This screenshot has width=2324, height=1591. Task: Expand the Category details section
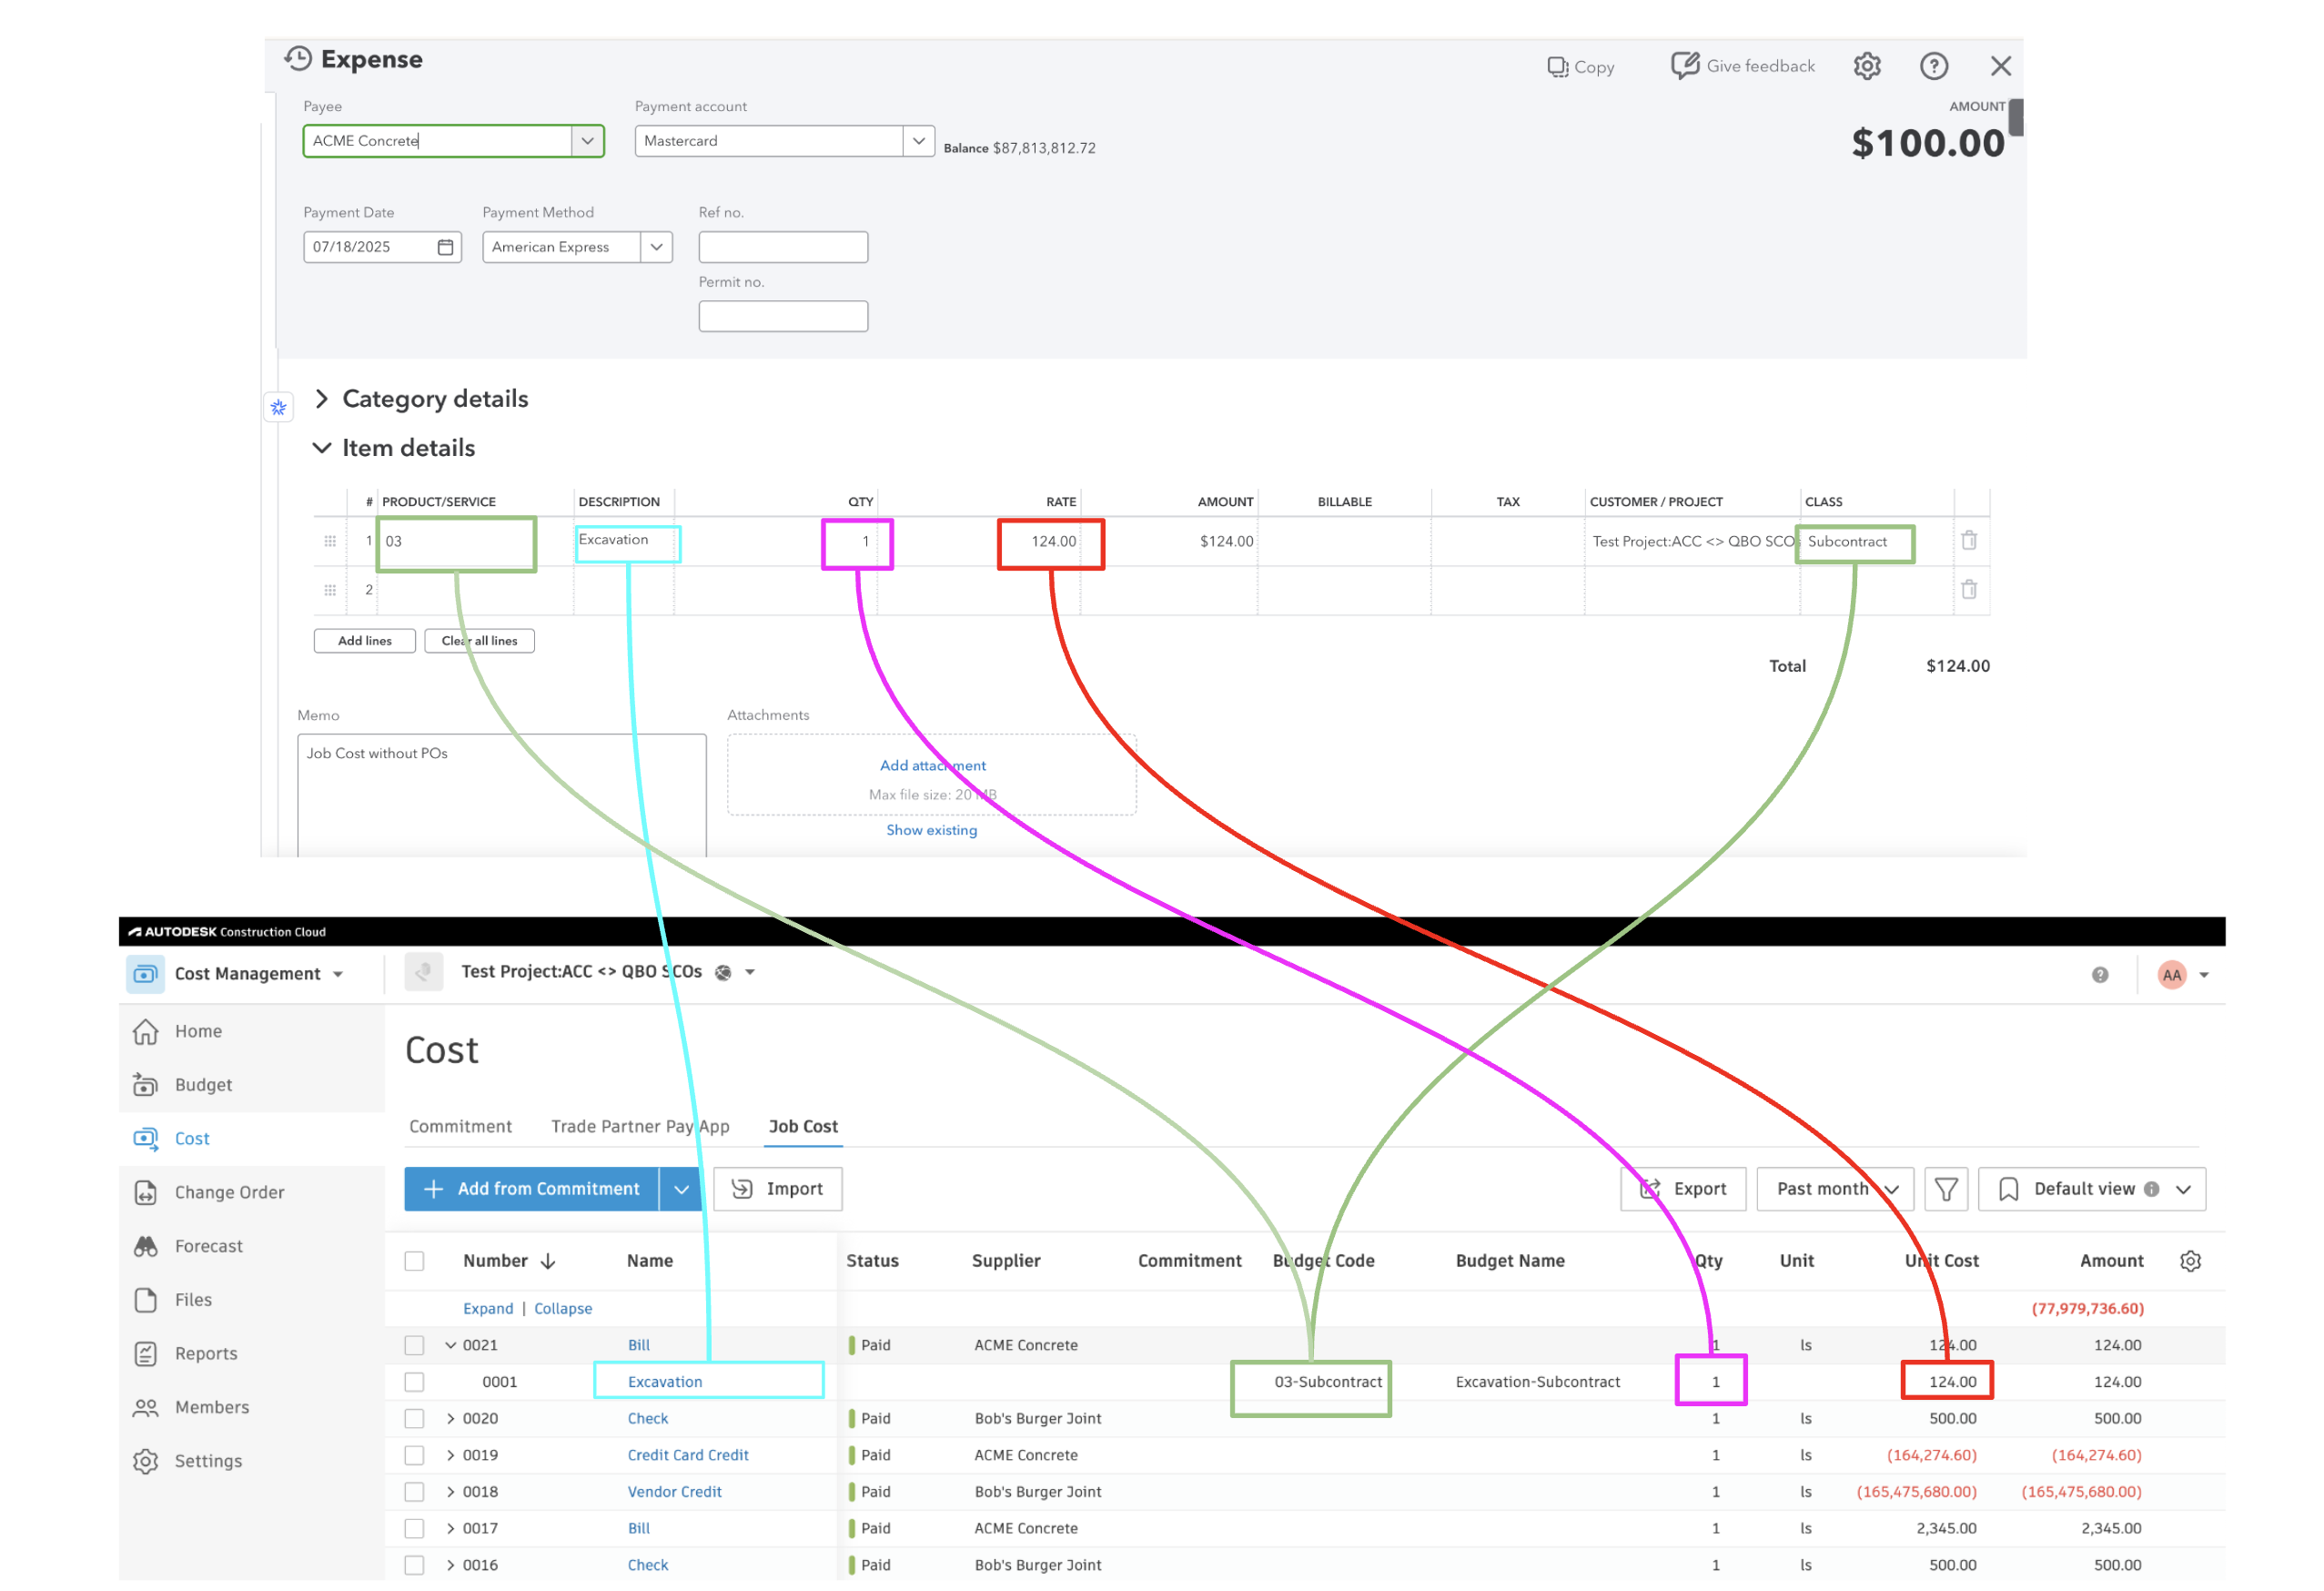(321, 399)
